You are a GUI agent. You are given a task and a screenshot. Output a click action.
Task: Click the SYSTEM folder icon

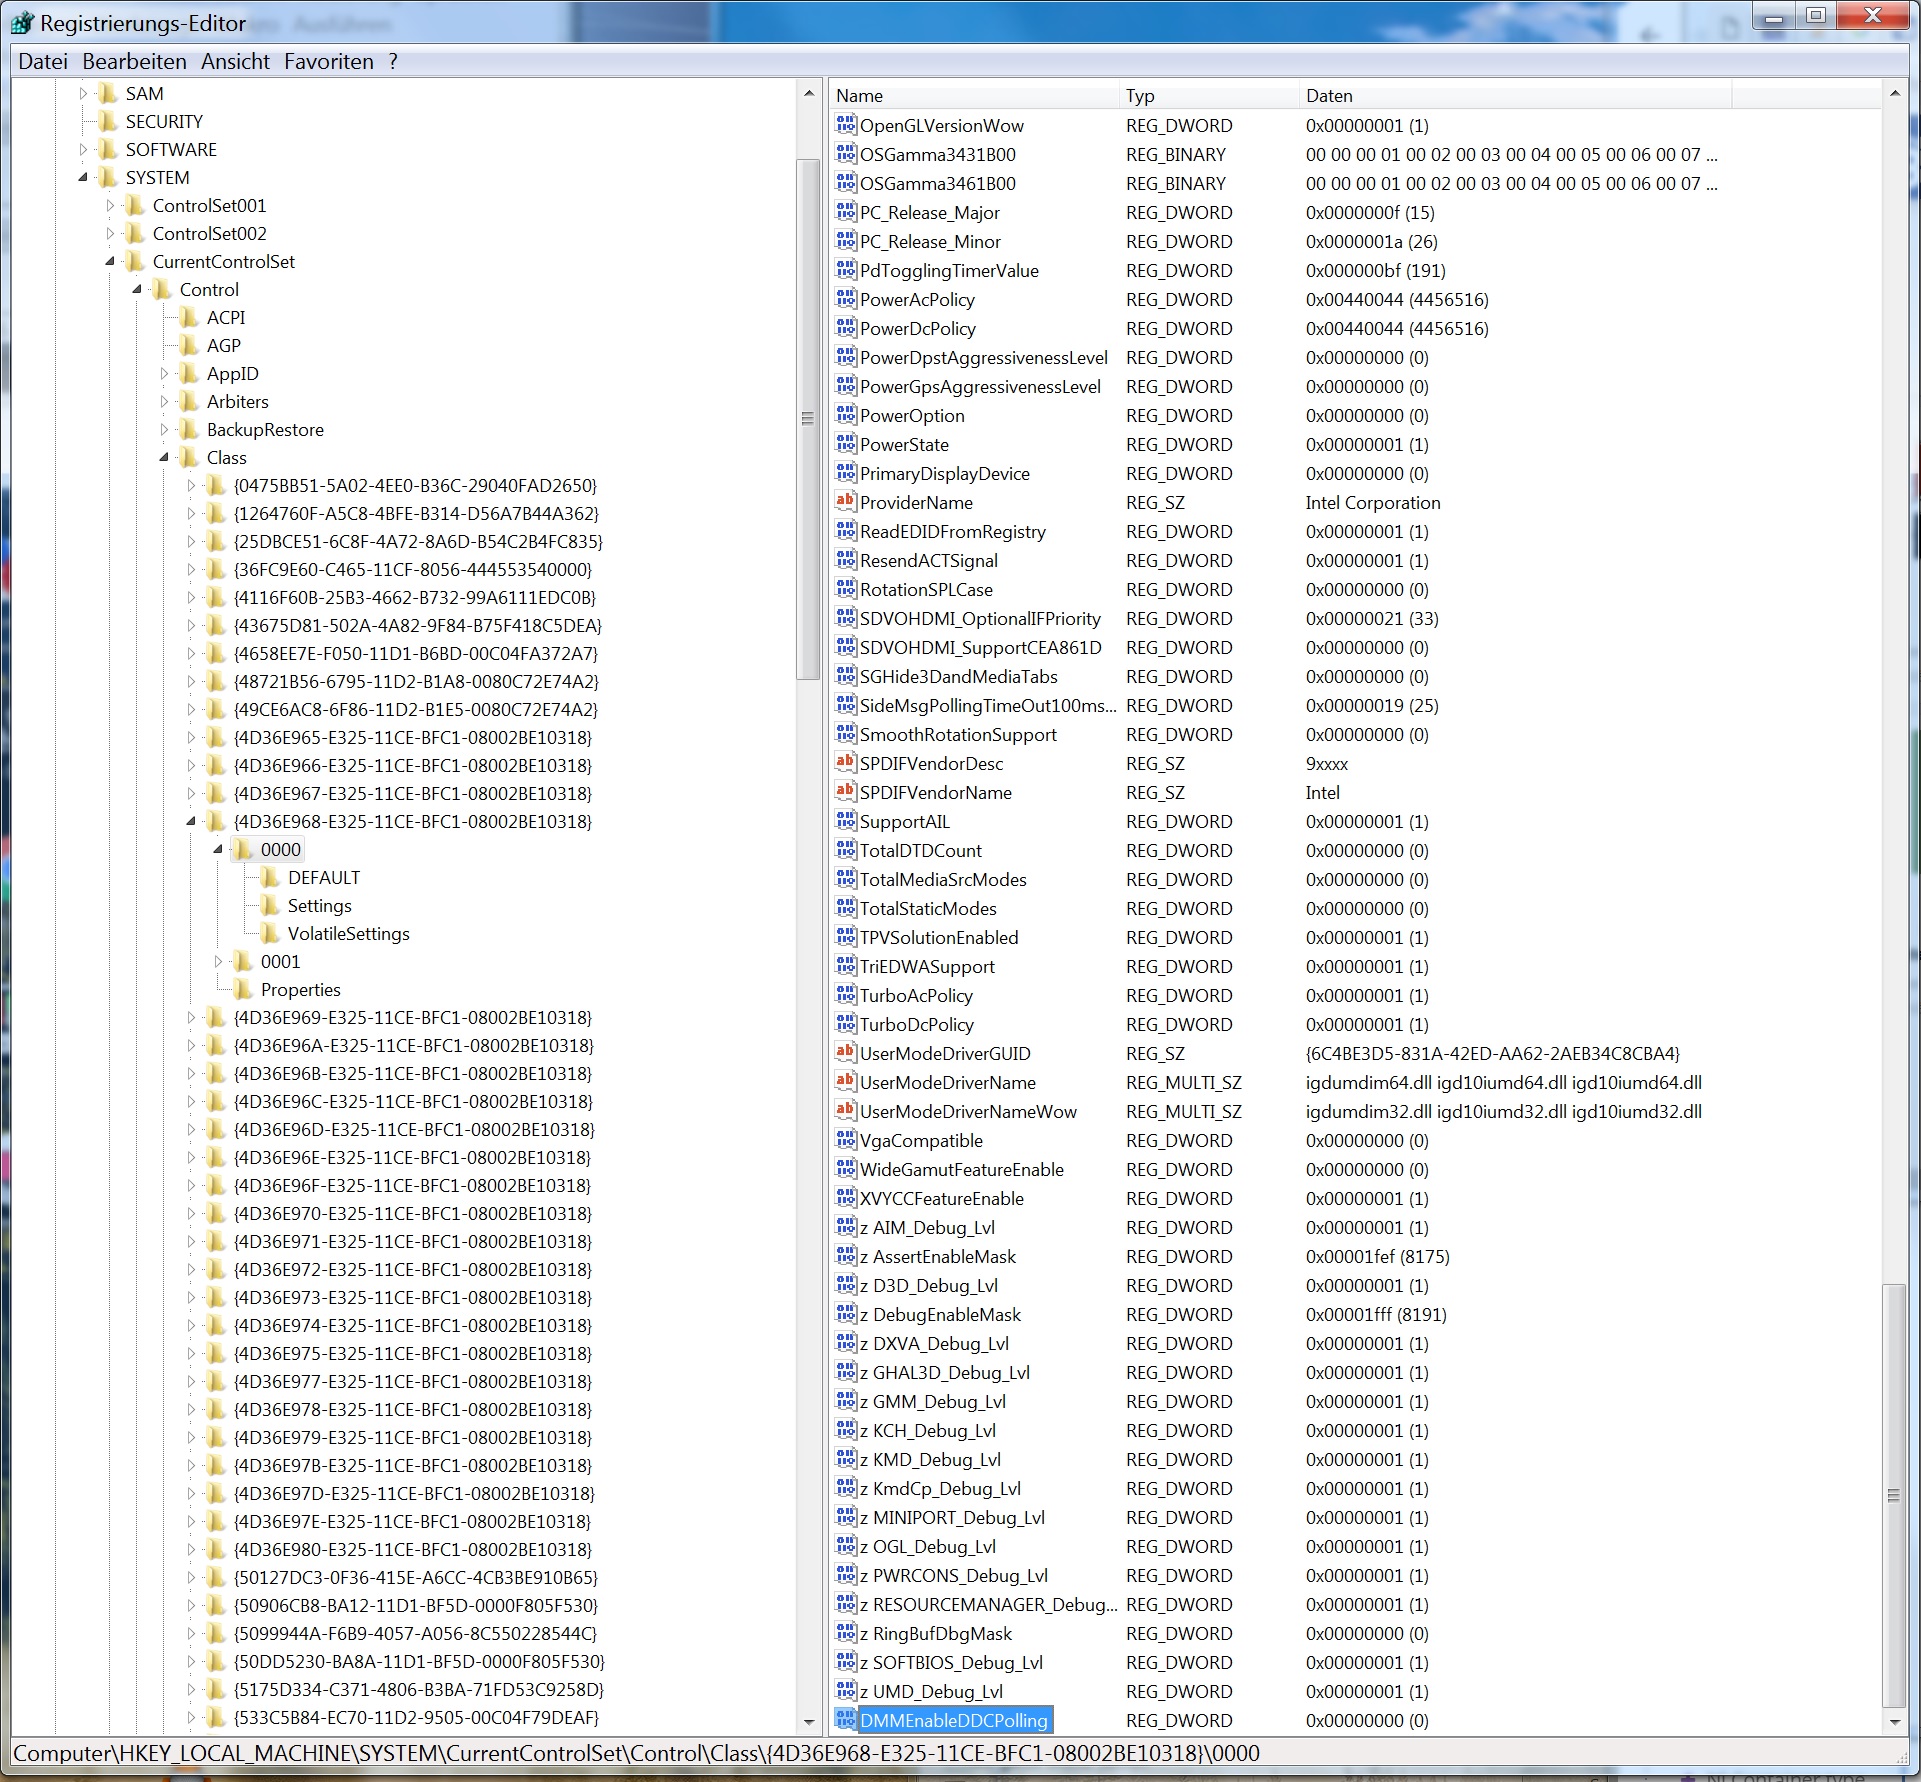(108, 178)
